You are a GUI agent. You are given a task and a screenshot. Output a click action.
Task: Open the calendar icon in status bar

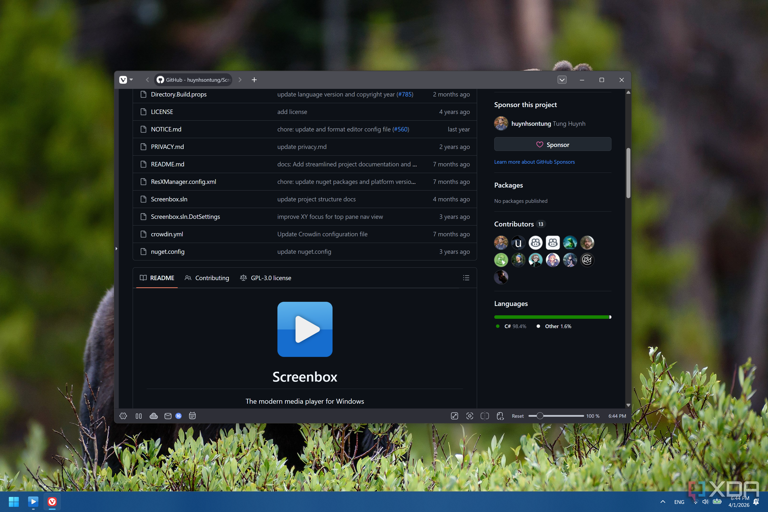tap(192, 416)
